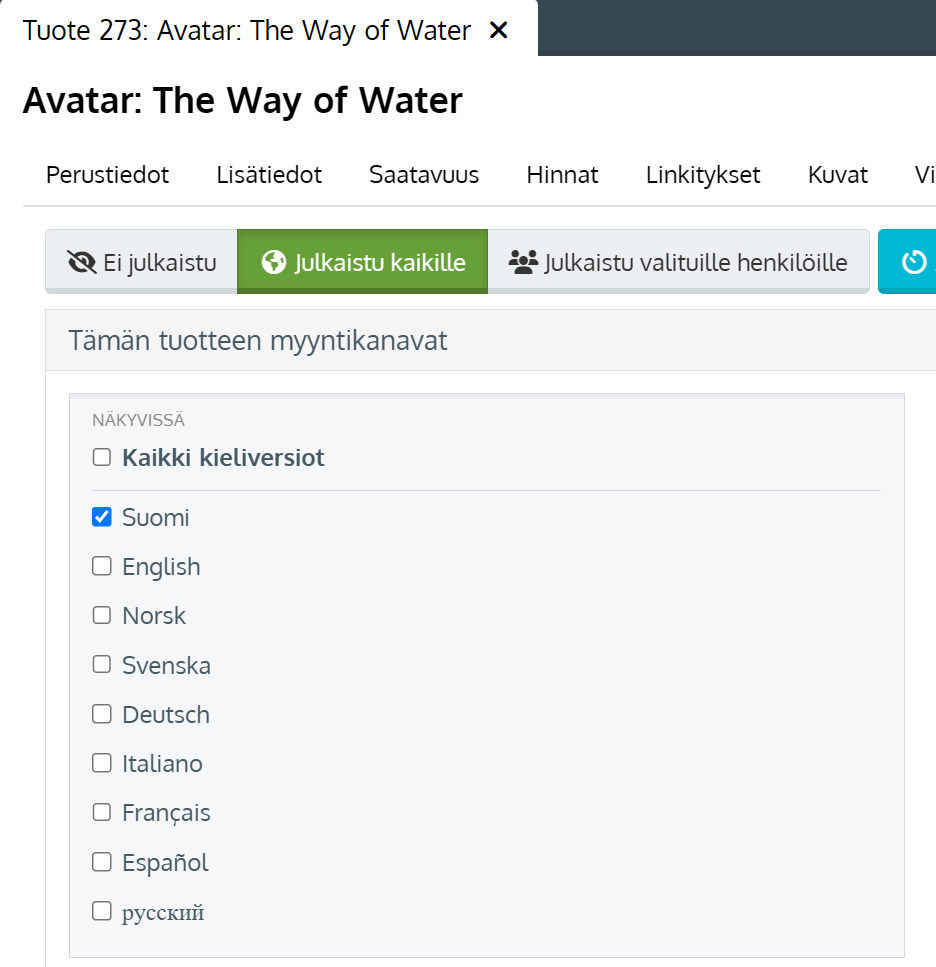Open the Perustiedot tab

click(x=107, y=175)
